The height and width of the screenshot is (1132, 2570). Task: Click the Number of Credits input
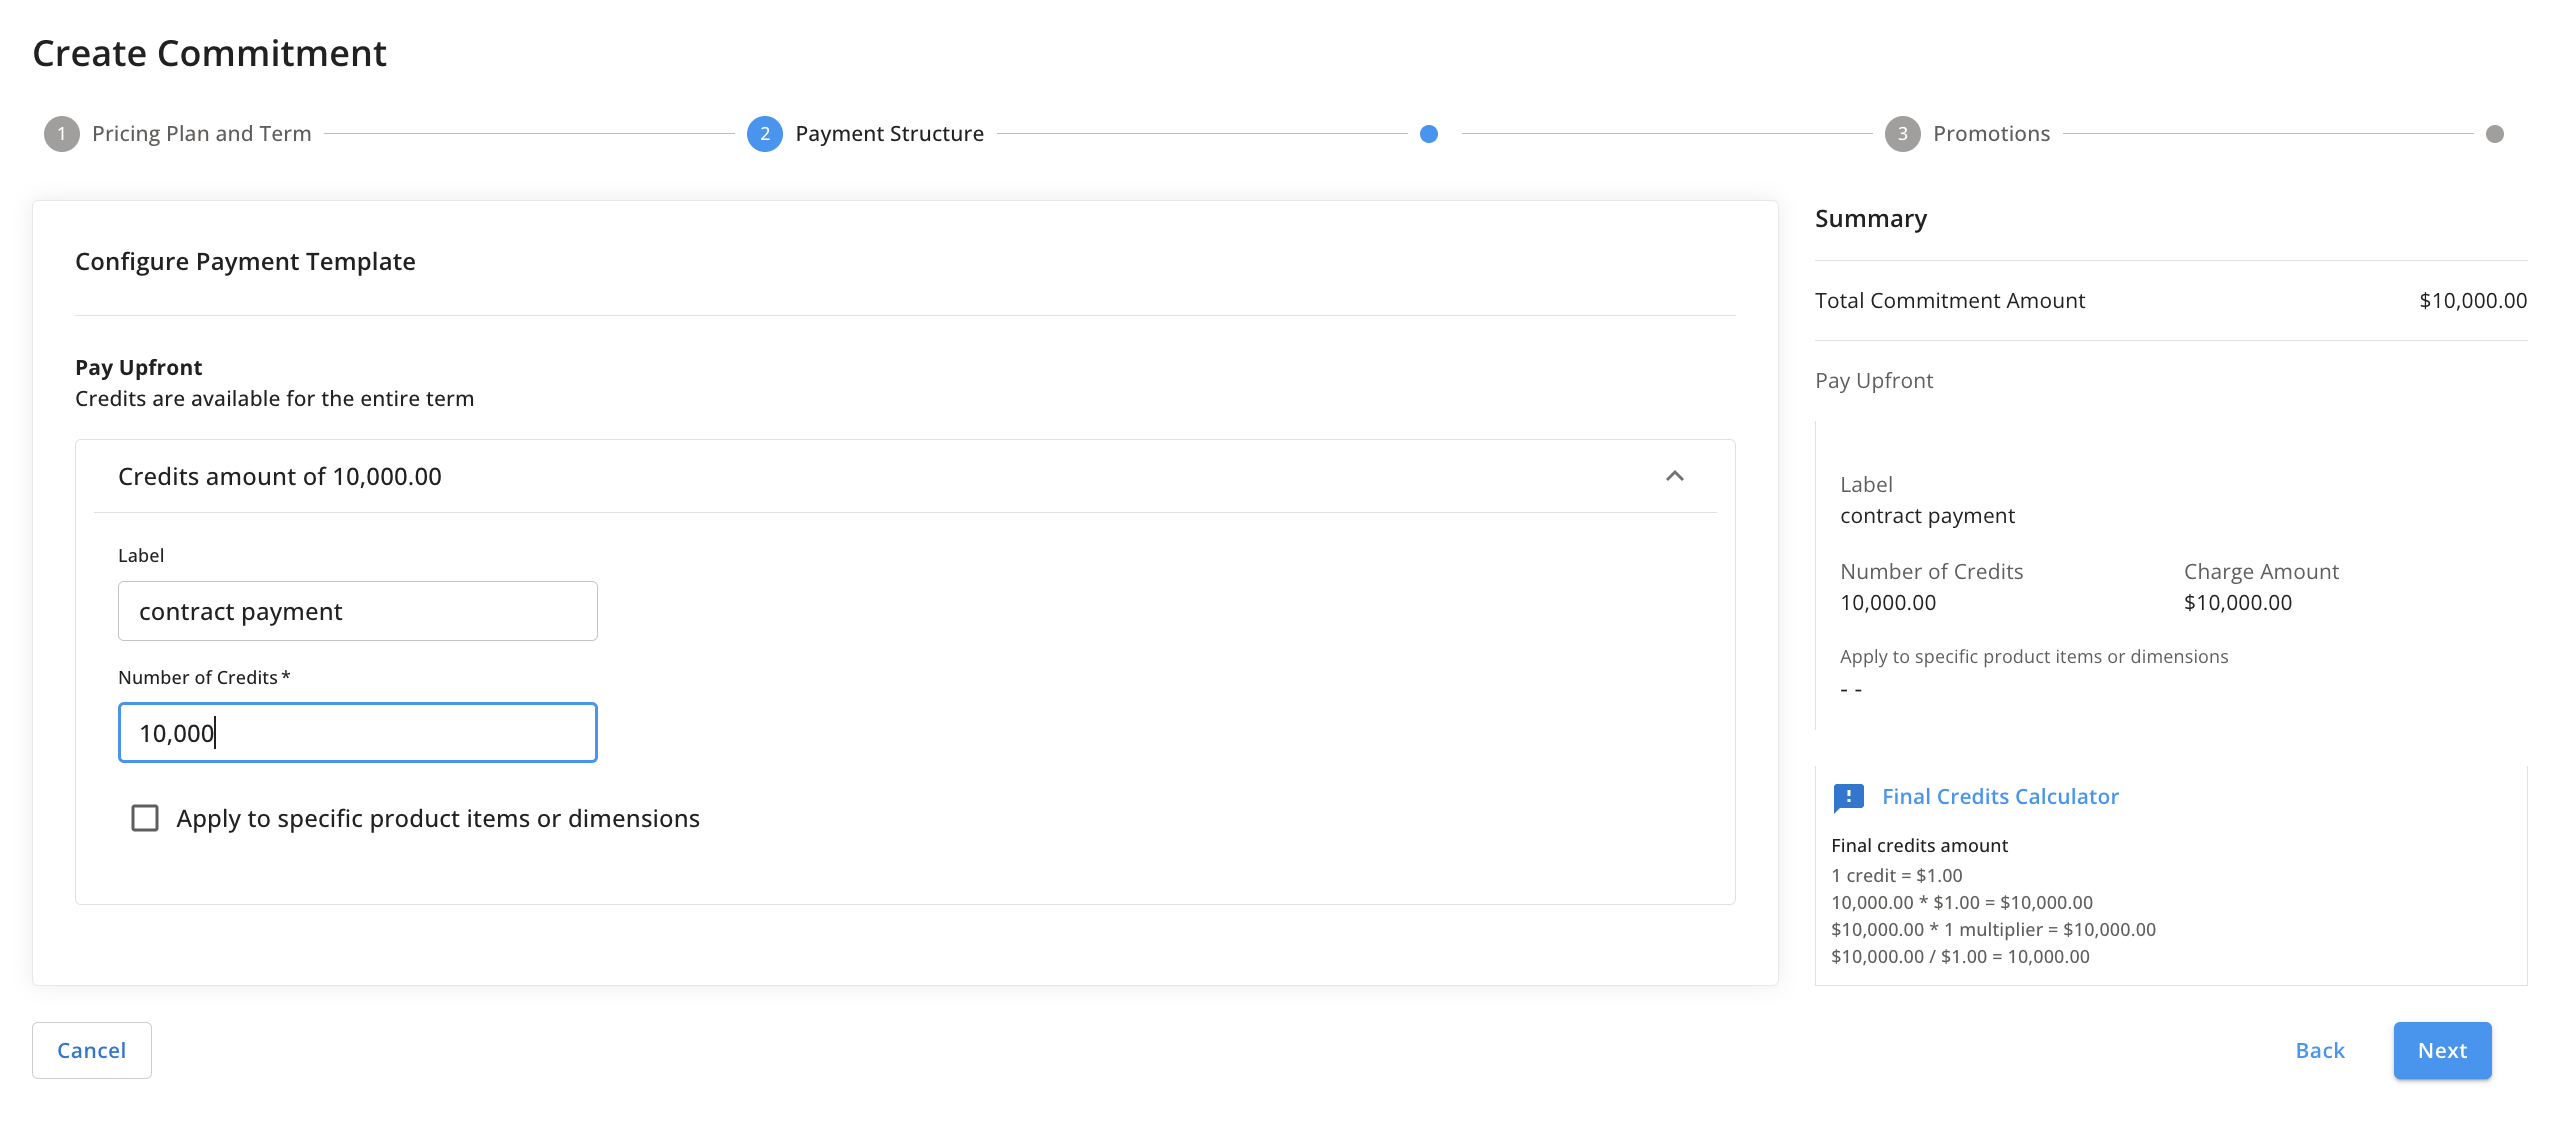(x=357, y=733)
